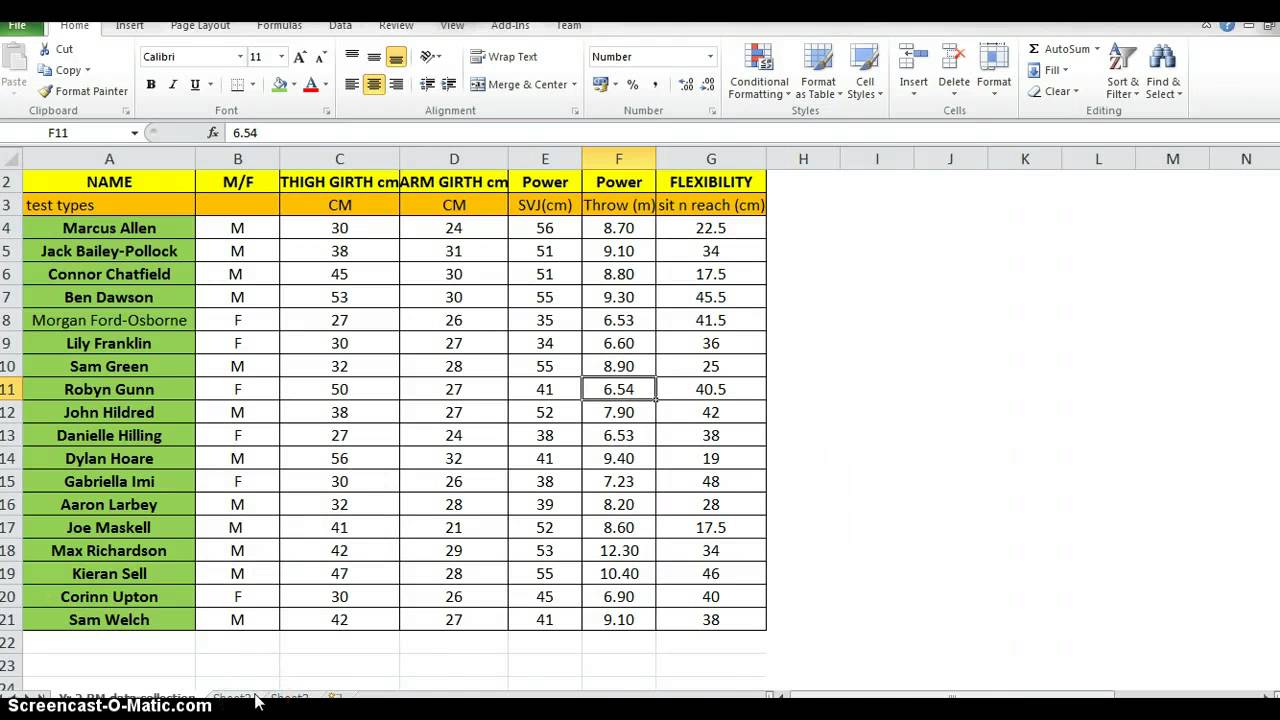Screen dimensions: 1280x720
Task: Apply borders with the Borders icon
Action: tap(237, 85)
